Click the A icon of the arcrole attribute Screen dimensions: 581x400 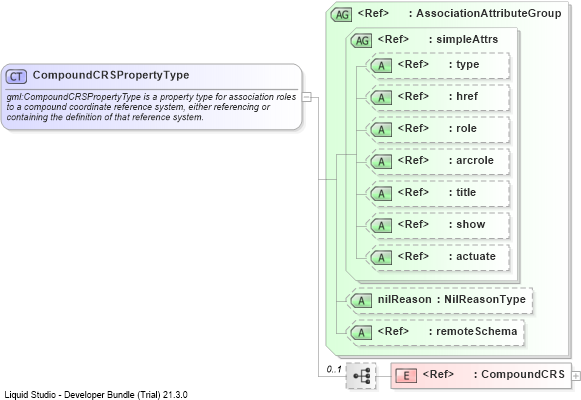click(381, 162)
